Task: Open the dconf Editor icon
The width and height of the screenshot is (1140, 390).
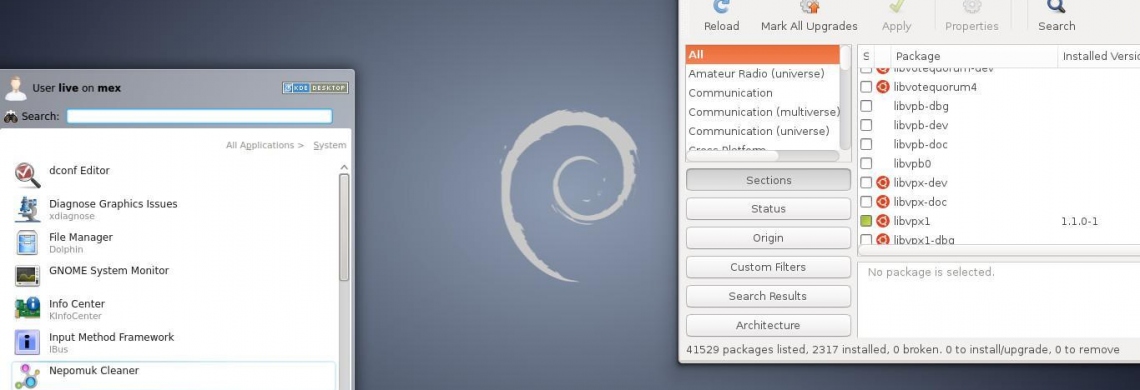Action: [28, 175]
